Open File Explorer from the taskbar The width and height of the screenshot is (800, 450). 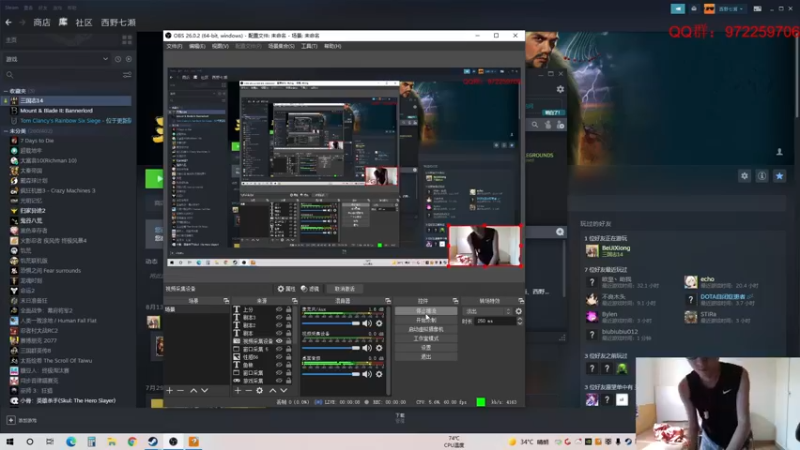click(112, 441)
